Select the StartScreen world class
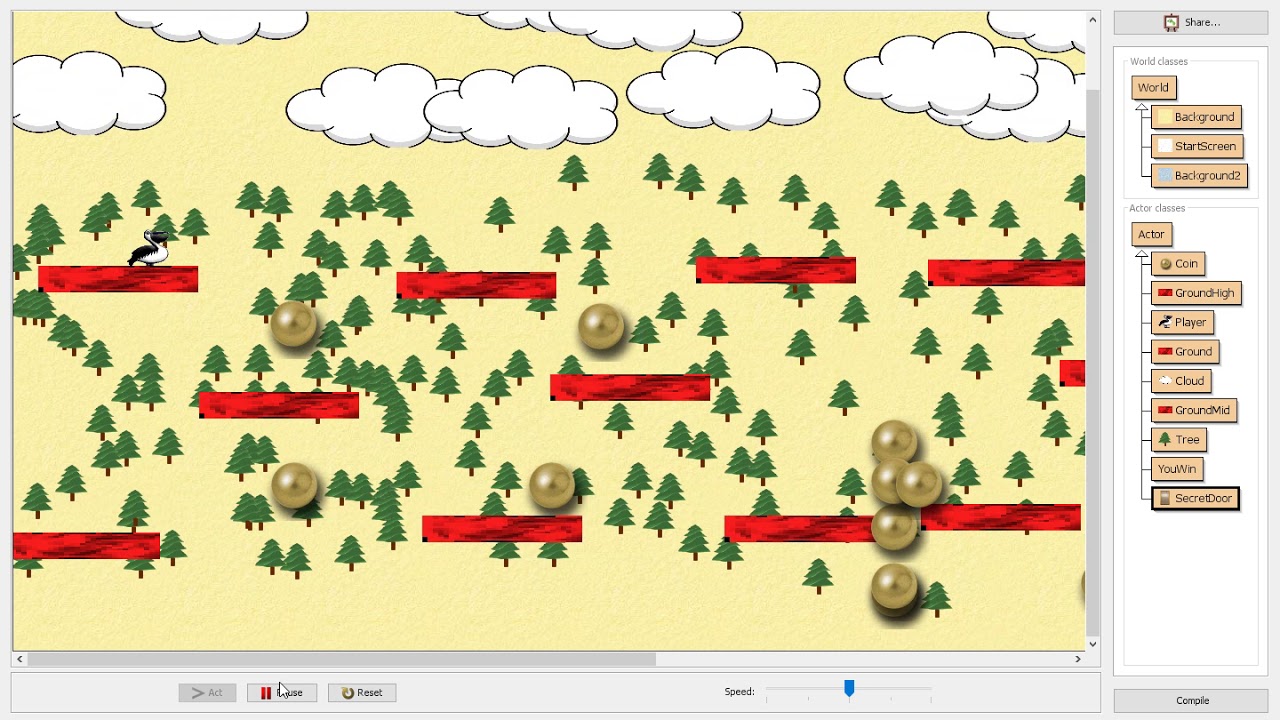 [1197, 146]
